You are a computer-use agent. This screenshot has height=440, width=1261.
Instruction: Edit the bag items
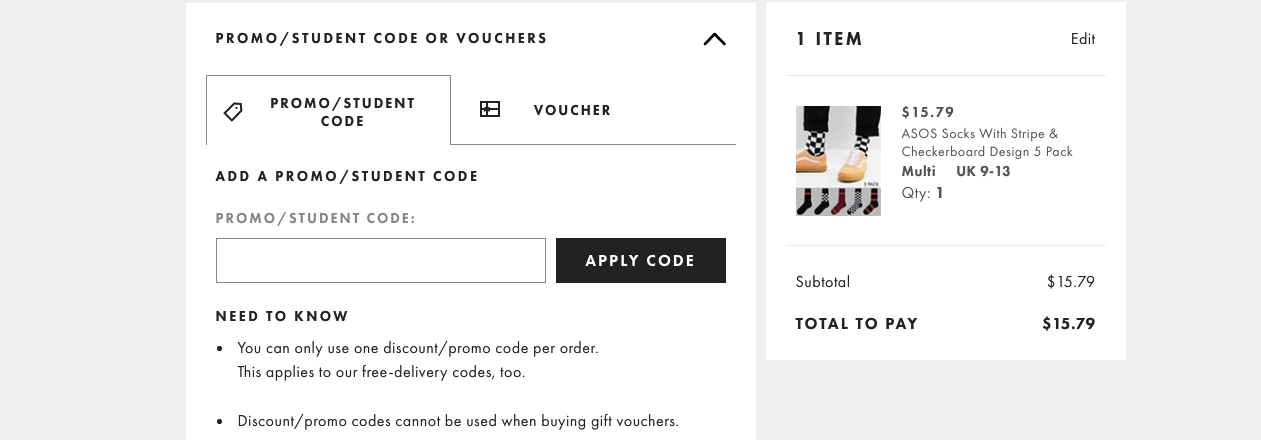coord(1083,39)
